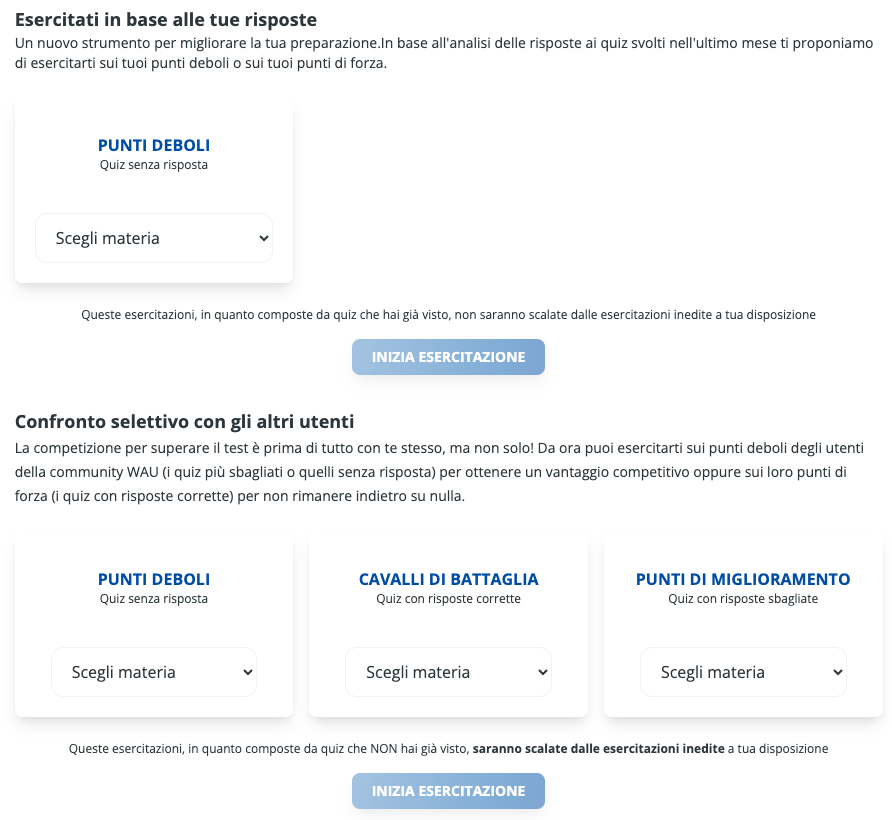892x820 pixels.
Task: Expand the Punti di Miglioramento subject dropdown
Action: [743, 672]
